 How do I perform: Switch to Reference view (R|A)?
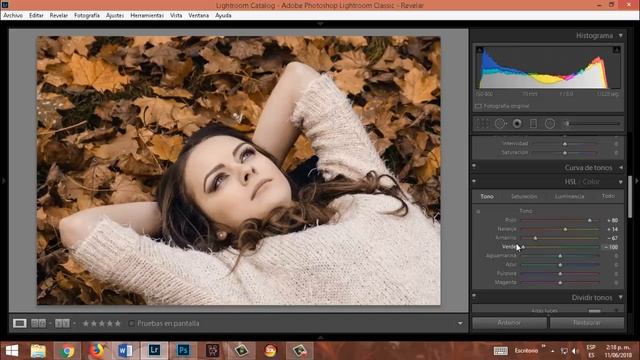39,323
